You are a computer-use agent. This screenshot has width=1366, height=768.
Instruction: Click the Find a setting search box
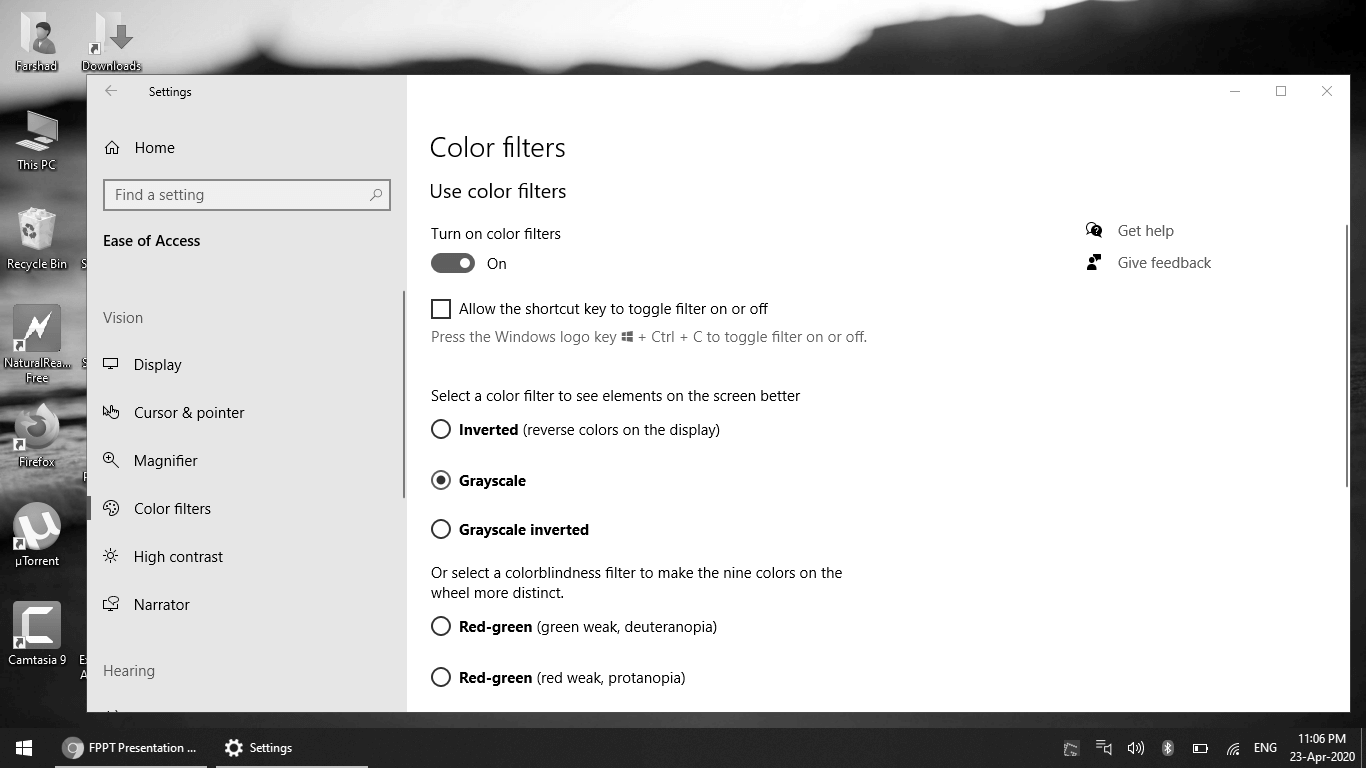coord(246,195)
